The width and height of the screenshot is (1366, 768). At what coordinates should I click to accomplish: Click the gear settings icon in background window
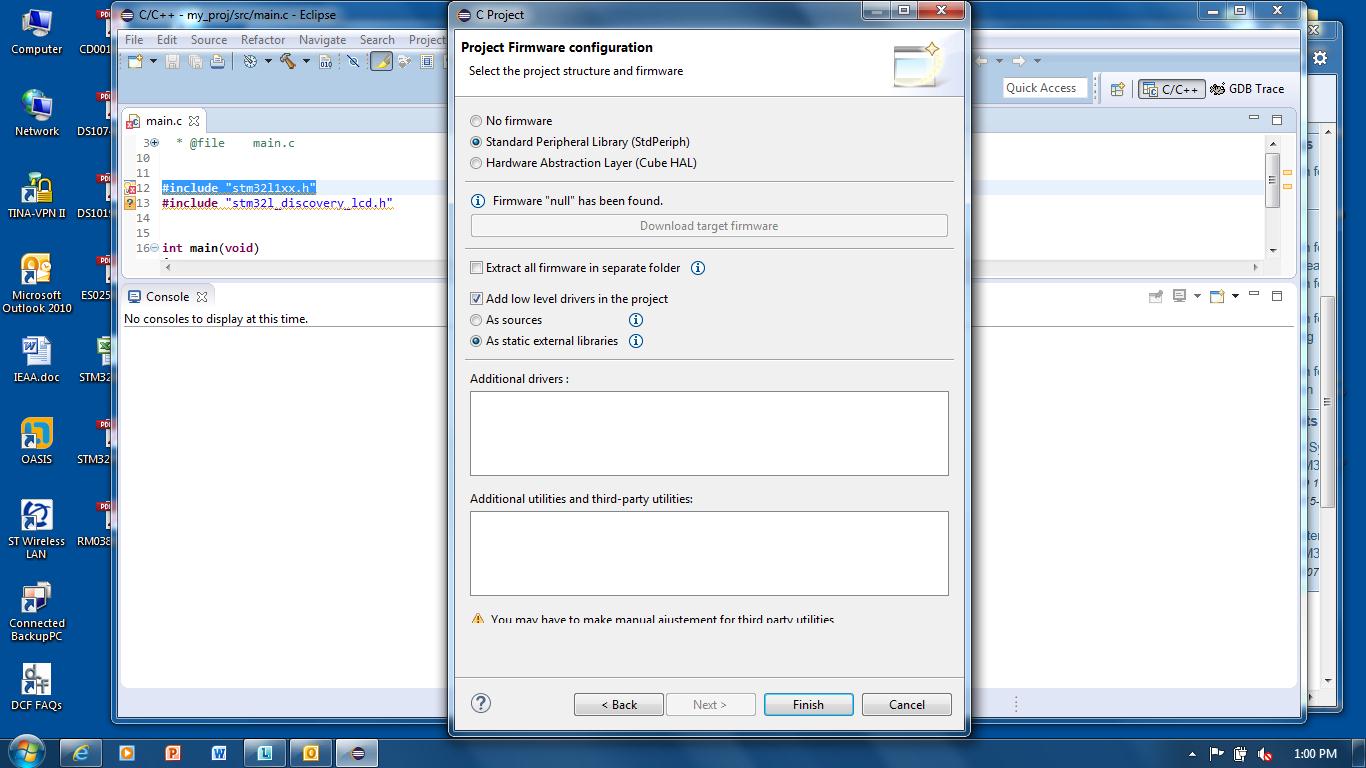1320,58
